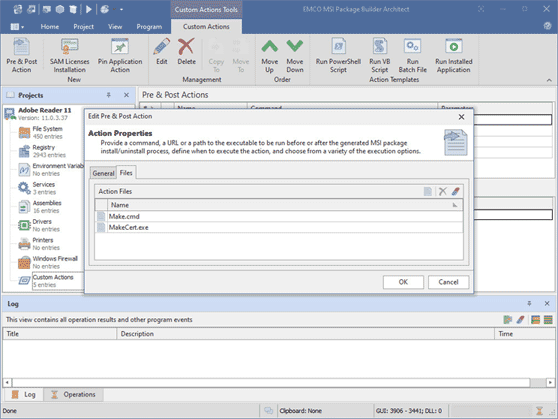
Task: Select the MakeCert.exe file row
Action: (279, 227)
